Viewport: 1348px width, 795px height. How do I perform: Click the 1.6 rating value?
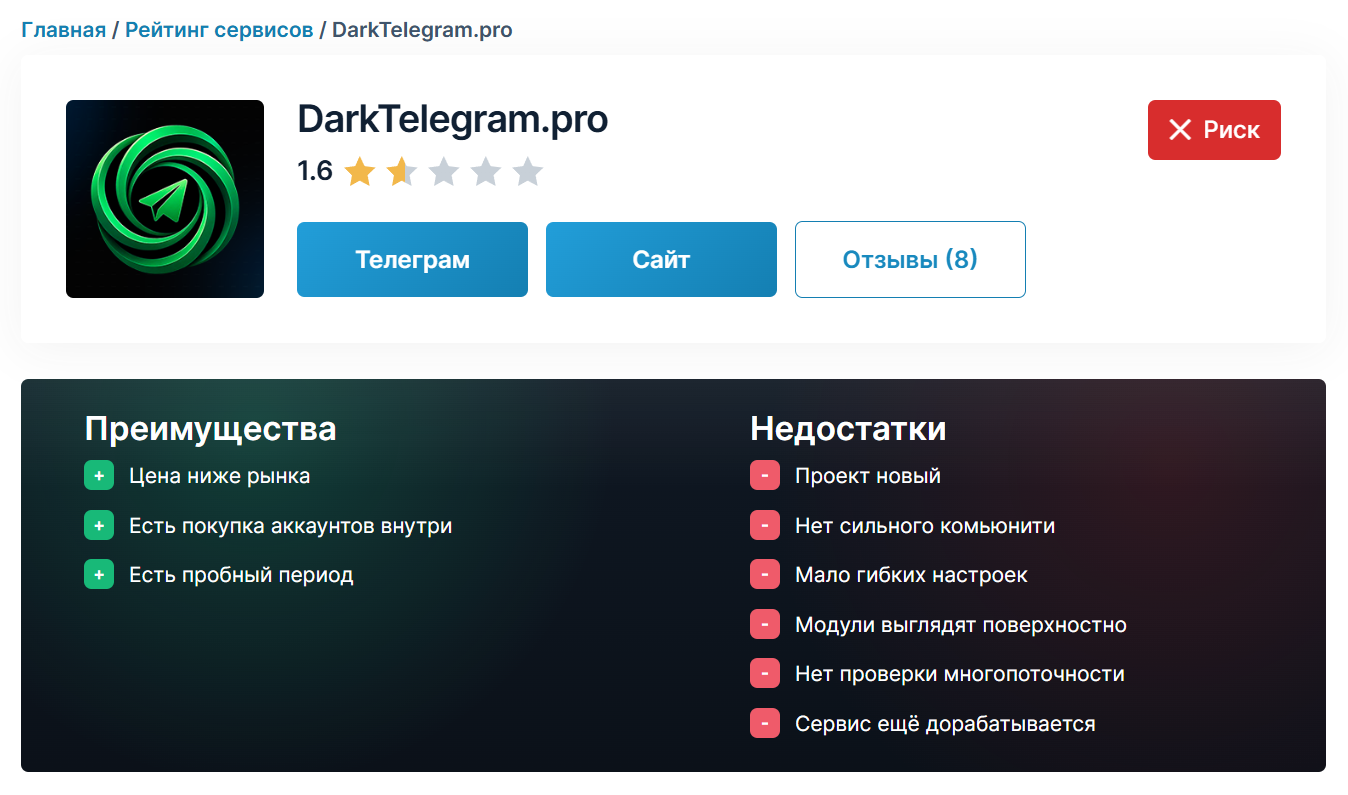(x=315, y=172)
